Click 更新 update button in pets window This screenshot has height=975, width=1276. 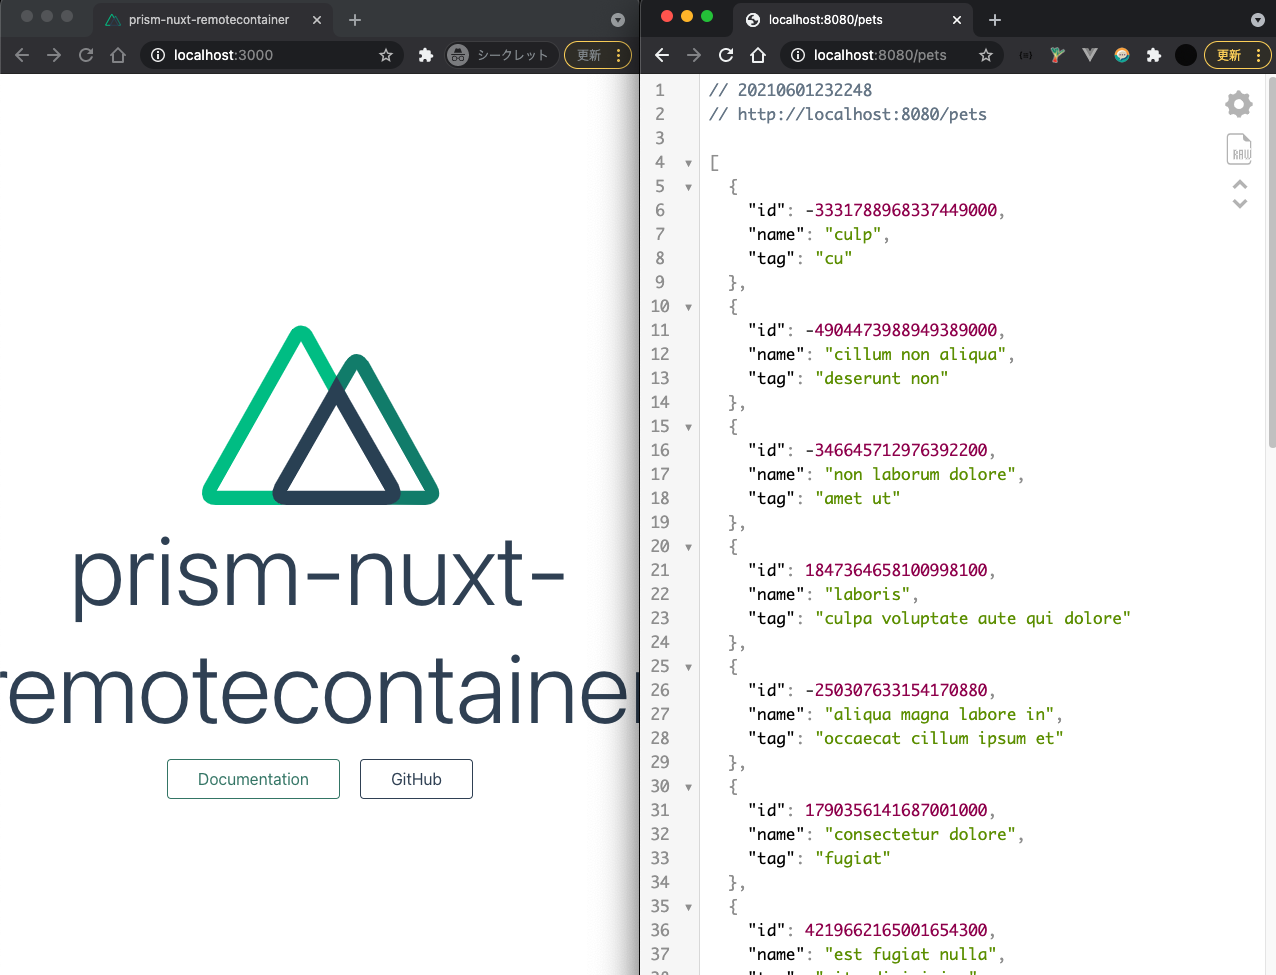pyautogui.click(x=1238, y=55)
